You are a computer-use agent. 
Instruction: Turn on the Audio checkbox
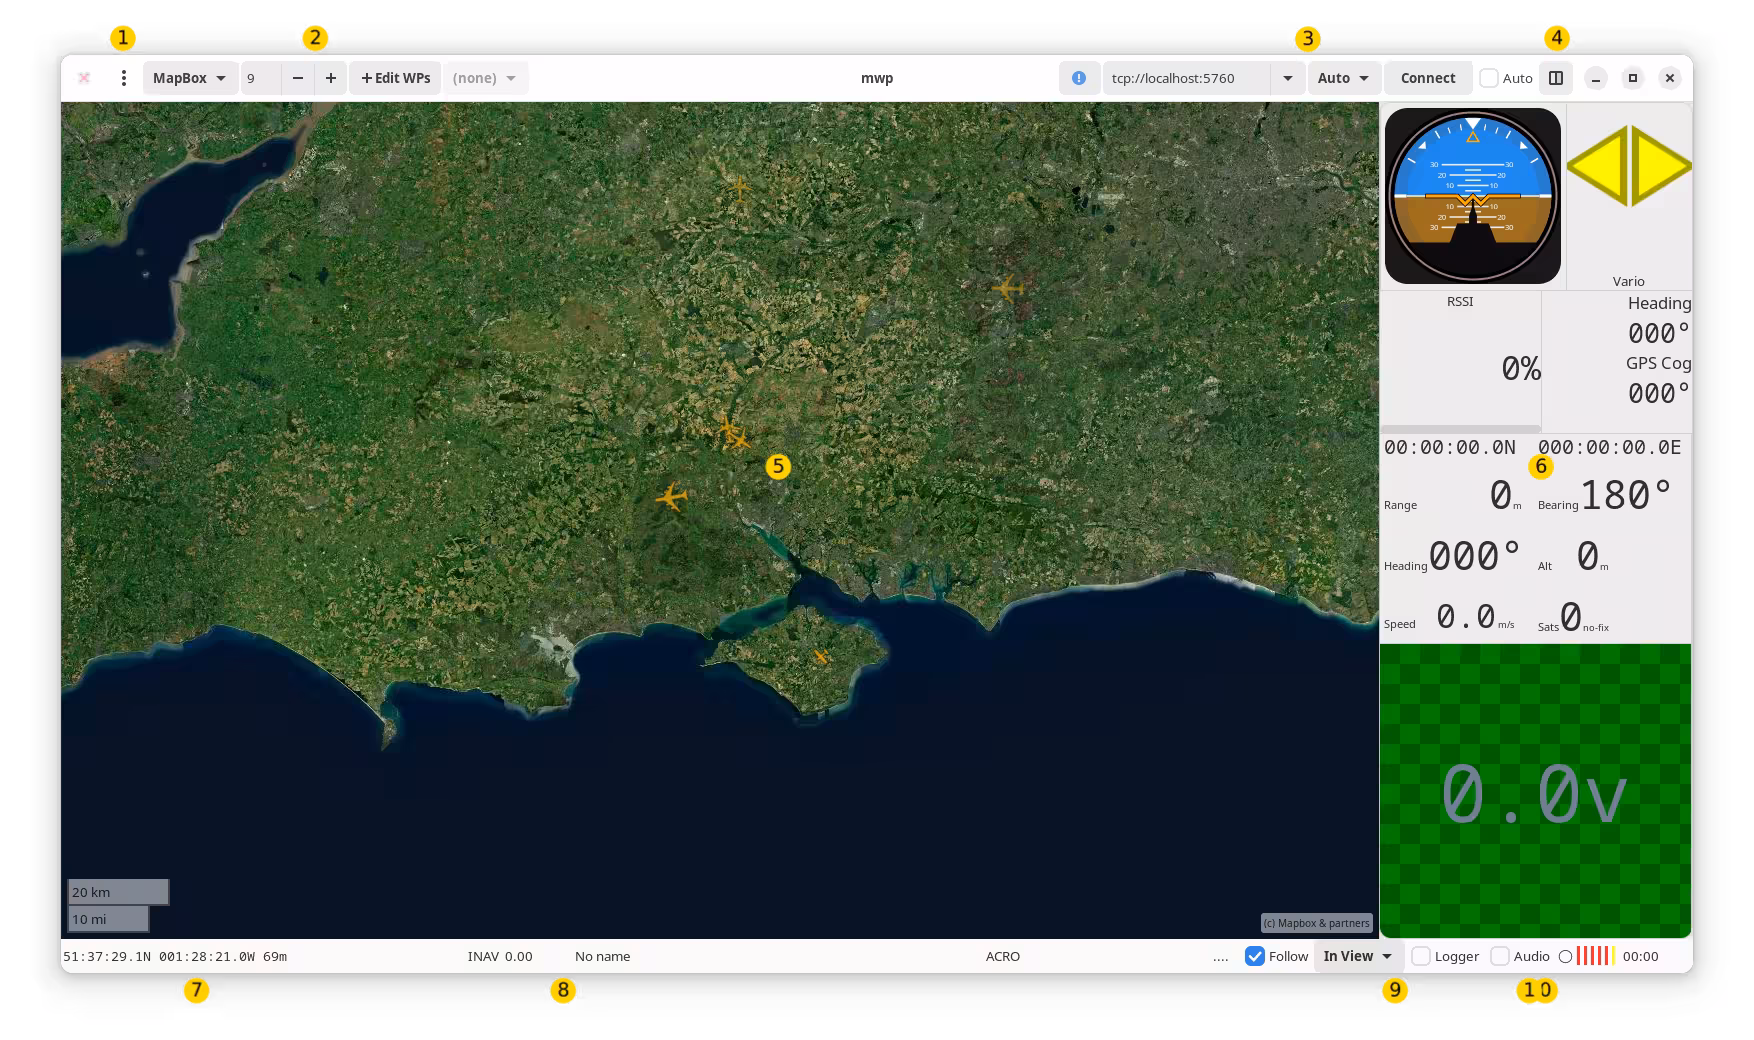point(1500,956)
